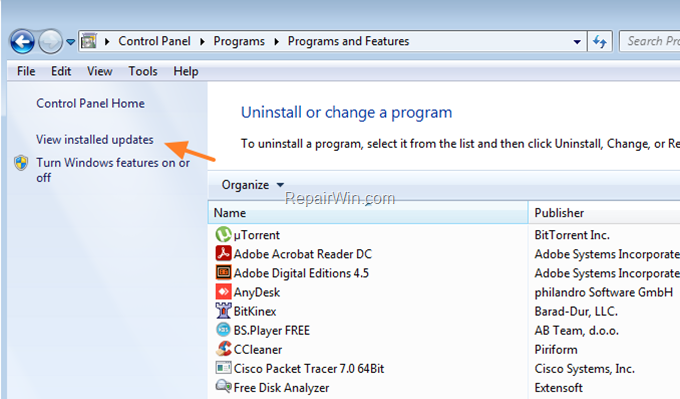Expand the arrow after Control Panel breadcrumb
Viewport: 680px width, 399px height.
202,42
